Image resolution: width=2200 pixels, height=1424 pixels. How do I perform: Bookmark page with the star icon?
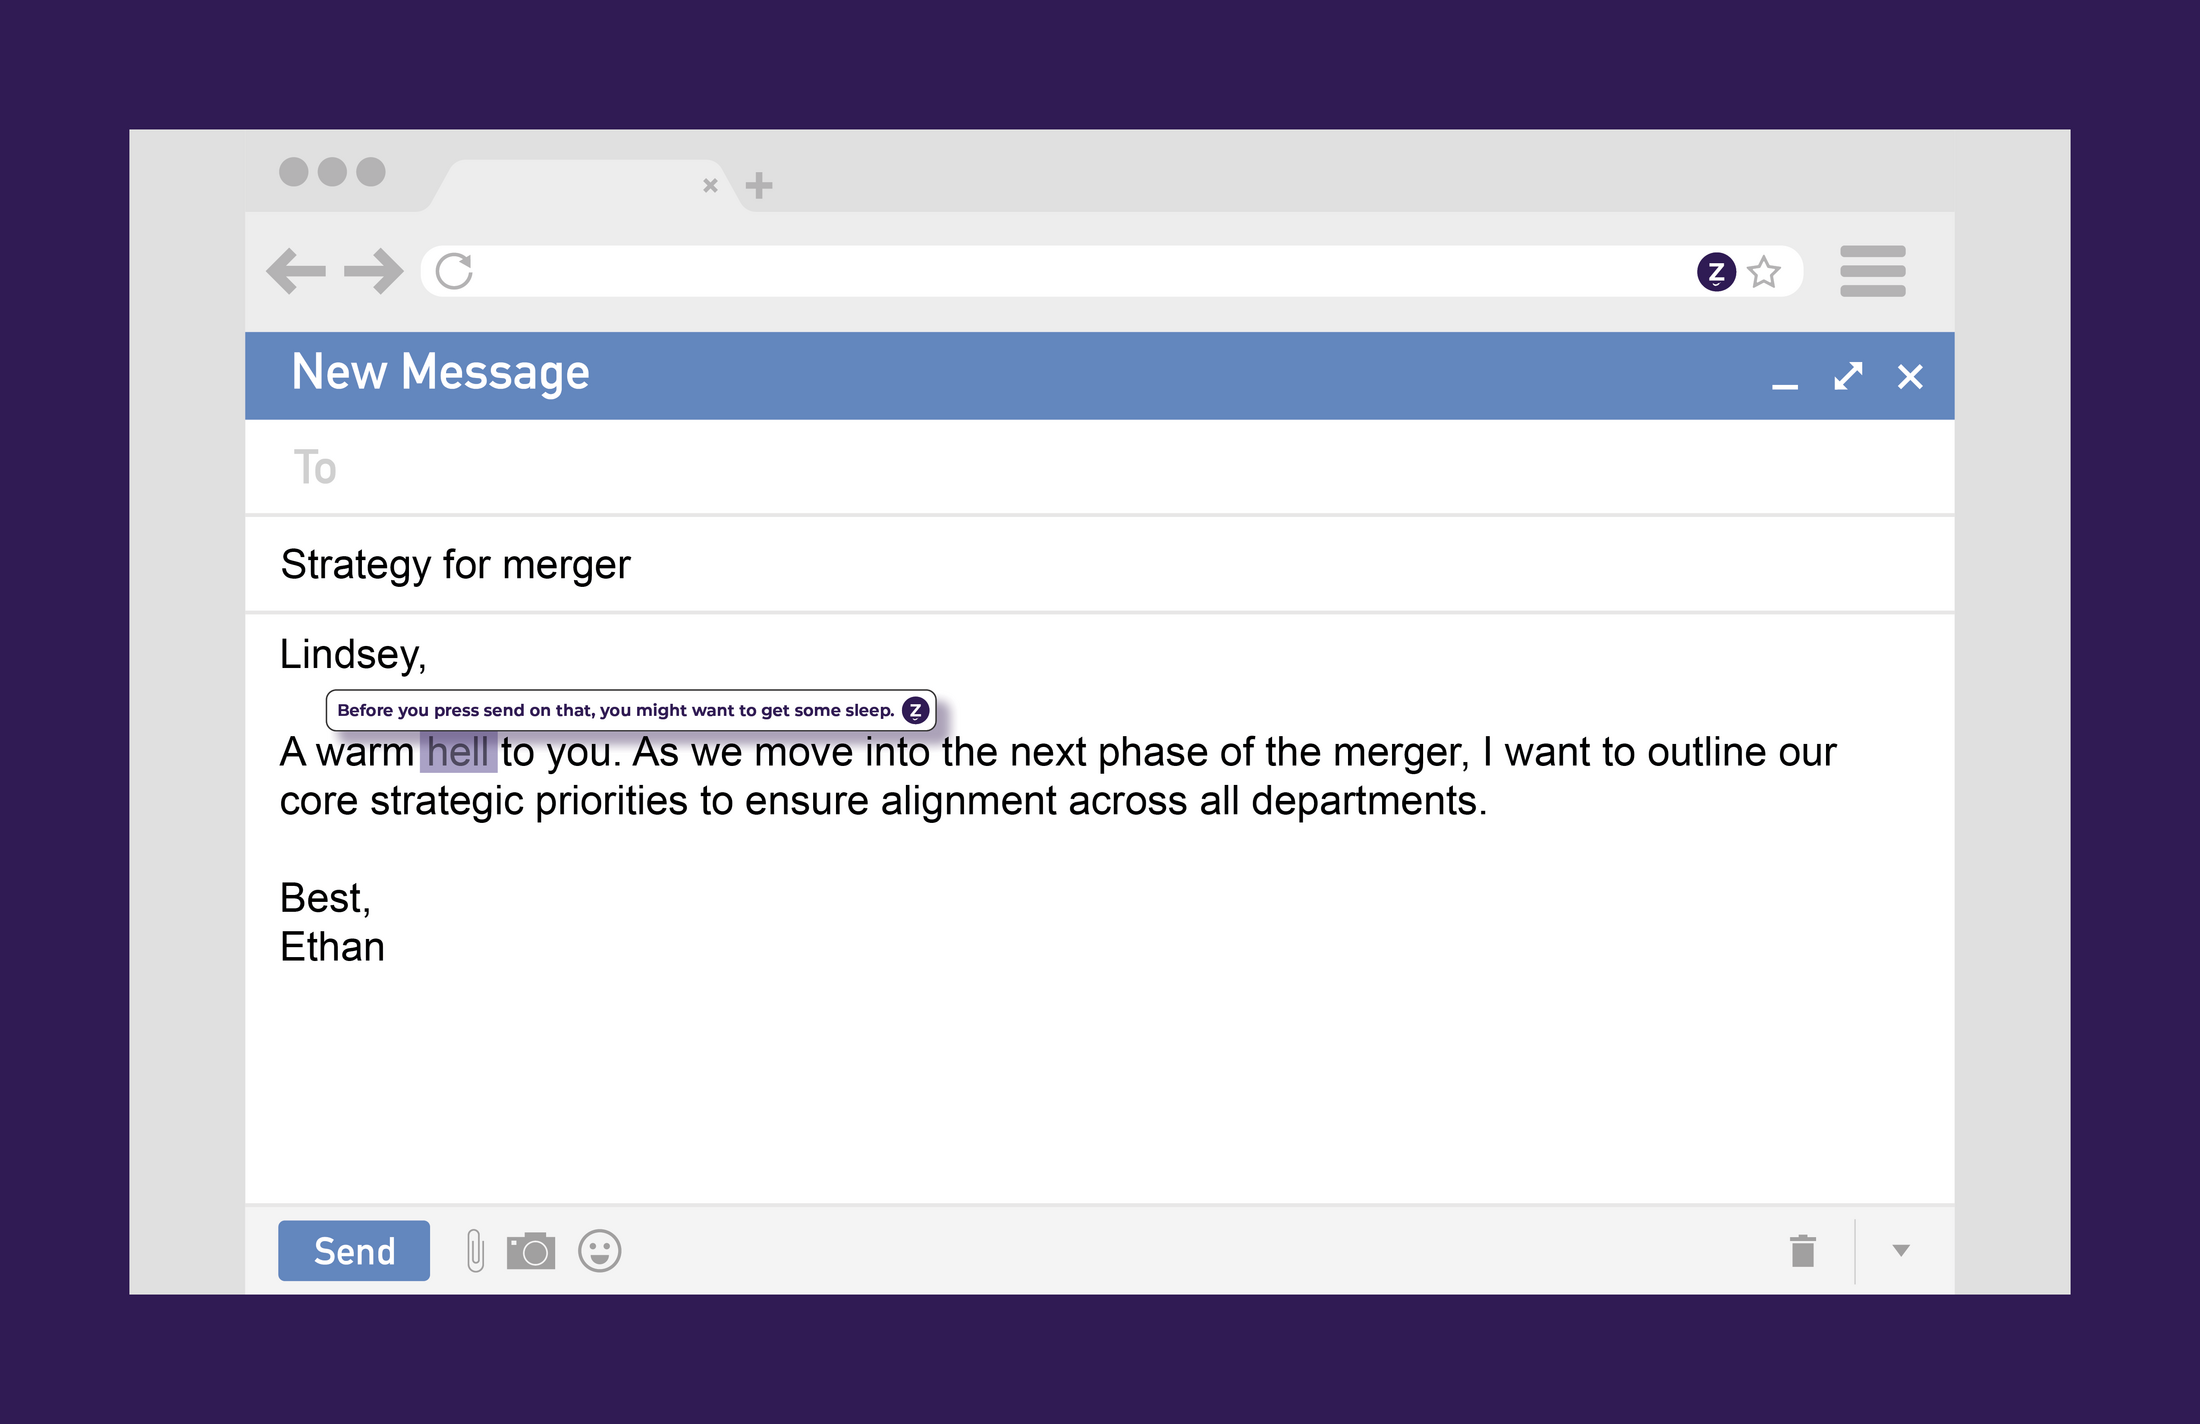[x=1764, y=272]
